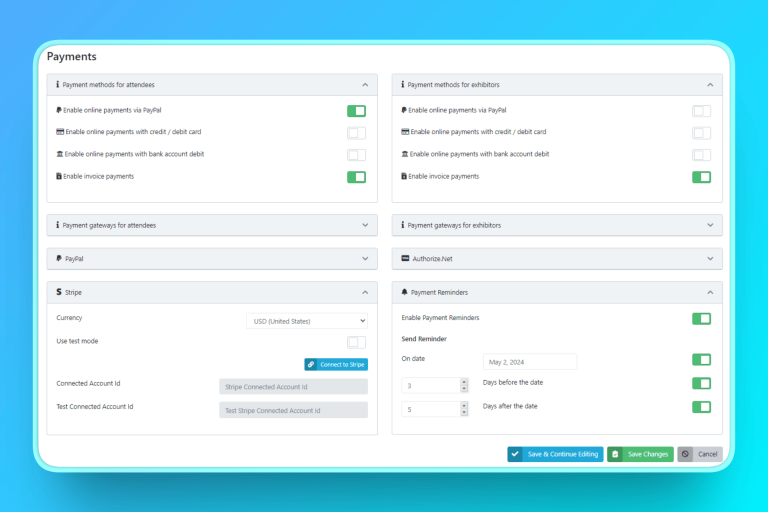Click the invoice icon in exhibitors invoice payments row
The width and height of the screenshot is (768, 512).
pyautogui.click(x=404, y=176)
